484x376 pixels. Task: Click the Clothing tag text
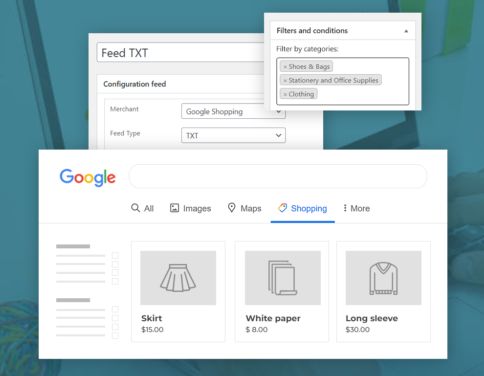(301, 94)
